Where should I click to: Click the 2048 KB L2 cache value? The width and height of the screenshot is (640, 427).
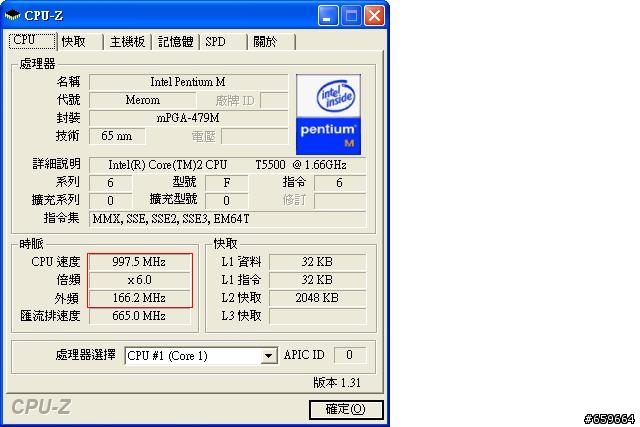pos(318,298)
